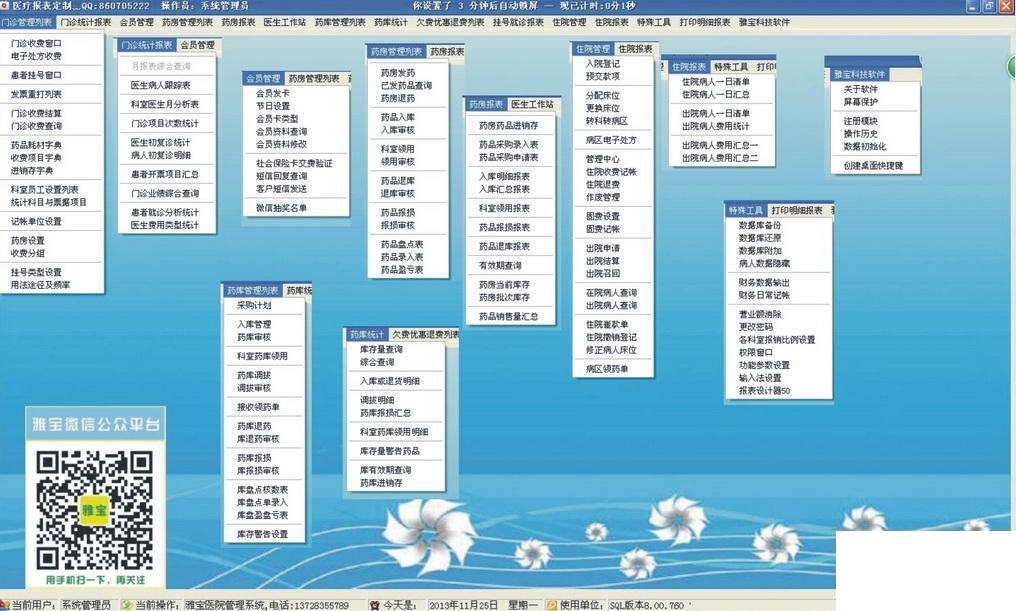
Task: Click the 使用单位 icon in status bar
Action: point(551,605)
